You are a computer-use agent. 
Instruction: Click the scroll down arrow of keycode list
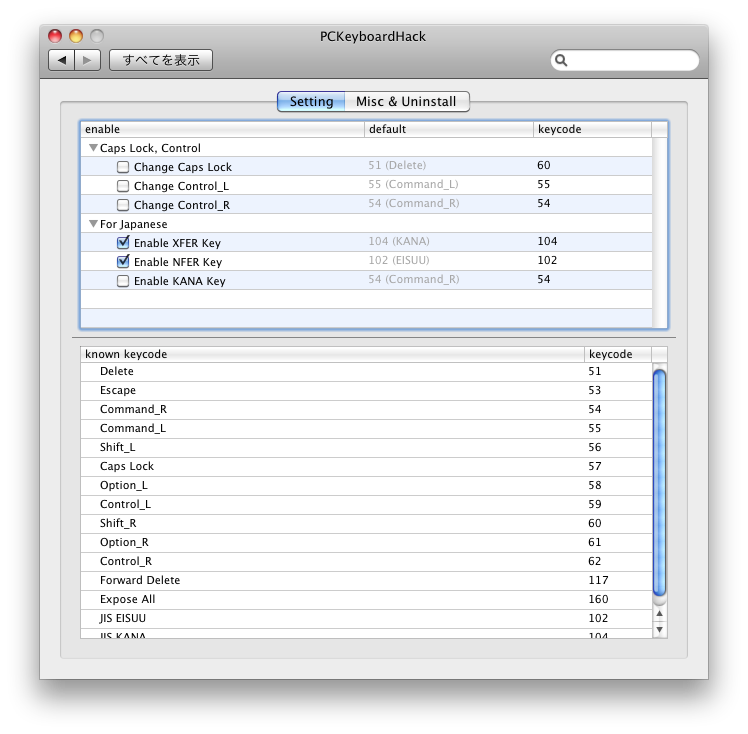pyautogui.click(x=659, y=630)
